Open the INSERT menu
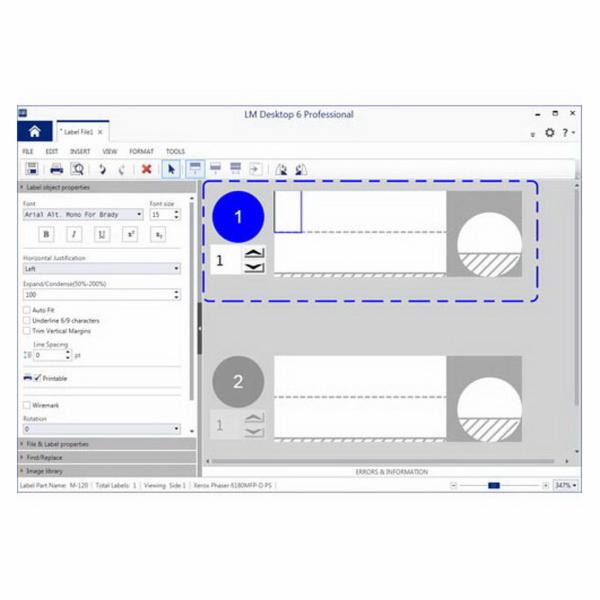Image resolution: width=600 pixels, height=600 pixels. pos(80,151)
